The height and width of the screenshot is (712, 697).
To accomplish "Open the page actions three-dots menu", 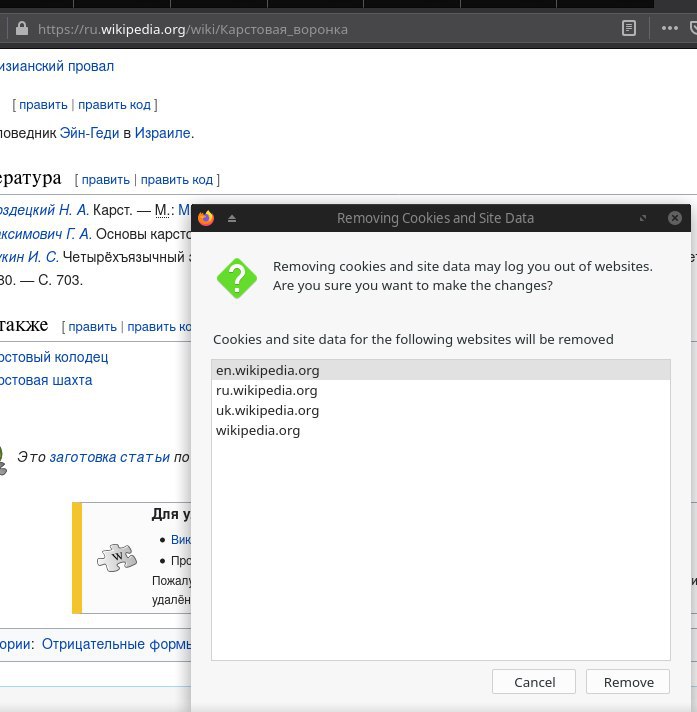I will tap(670, 29).
